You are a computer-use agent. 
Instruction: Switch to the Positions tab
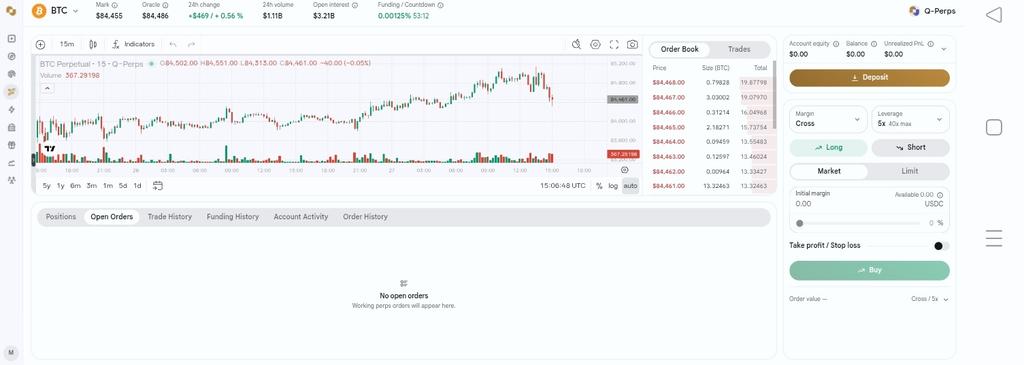[61, 217]
